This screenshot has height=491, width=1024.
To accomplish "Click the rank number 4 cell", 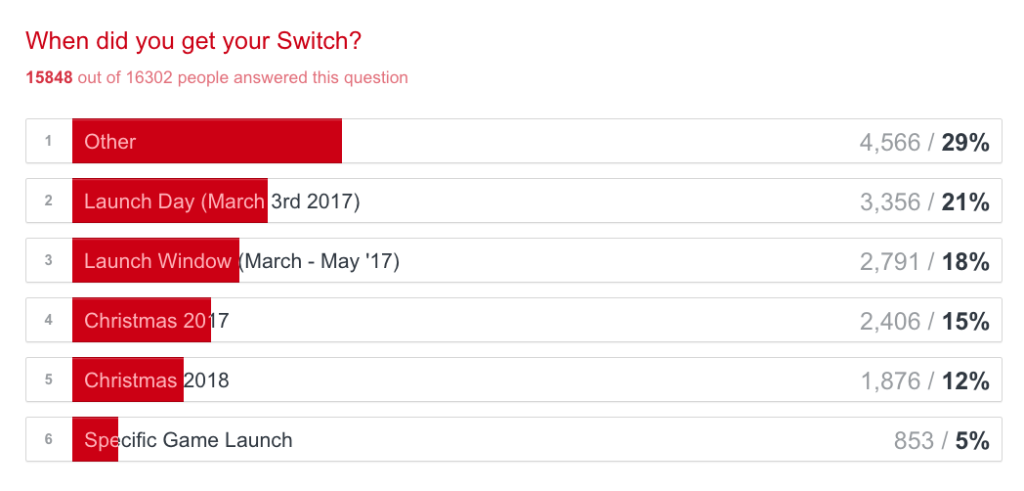I will tap(48, 321).
